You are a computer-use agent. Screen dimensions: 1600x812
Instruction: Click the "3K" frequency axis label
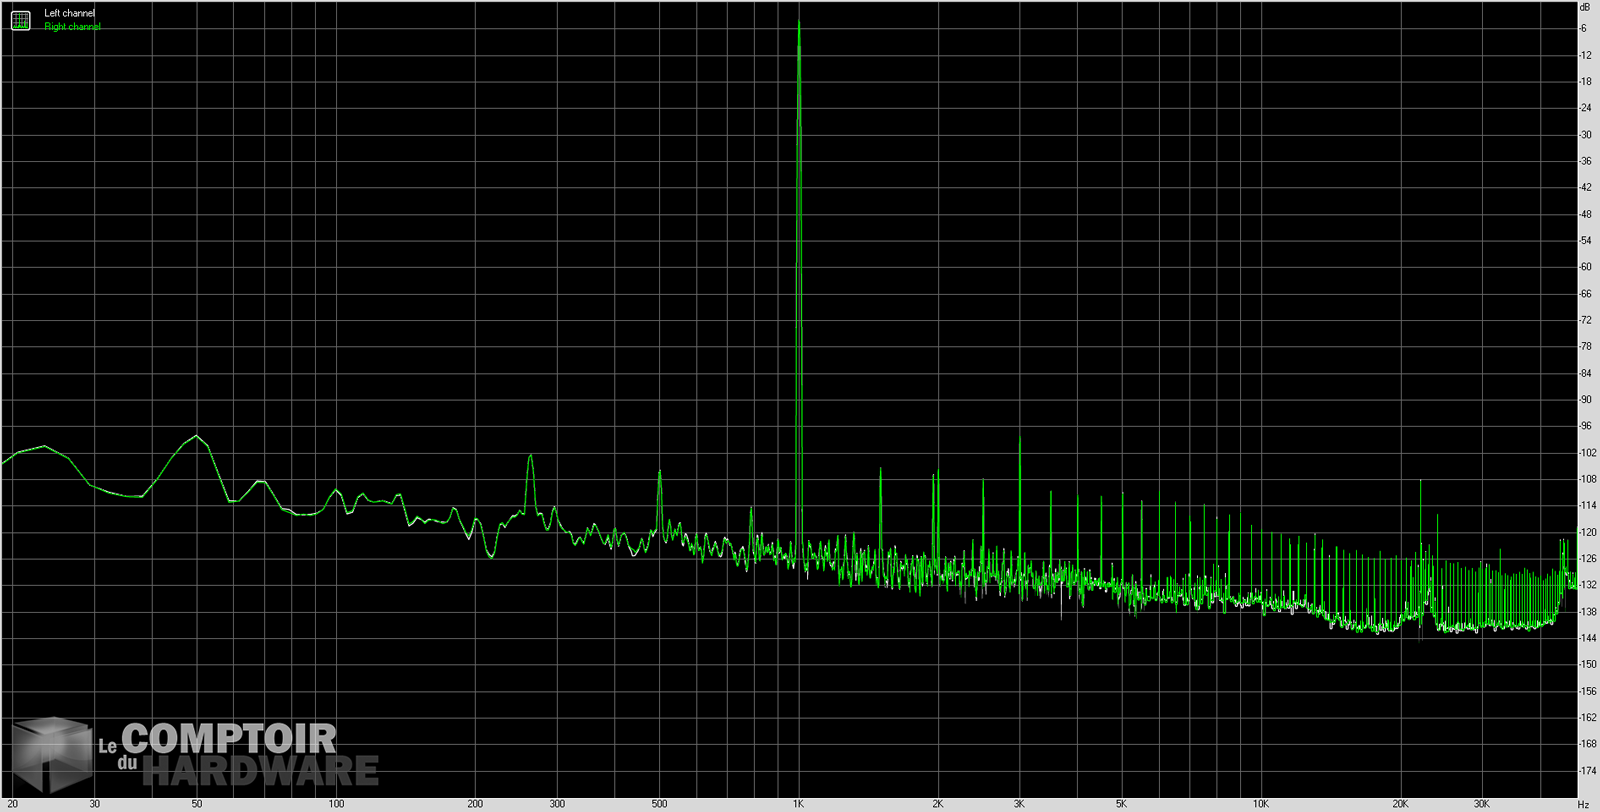pyautogui.click(x=1019, y=804)
